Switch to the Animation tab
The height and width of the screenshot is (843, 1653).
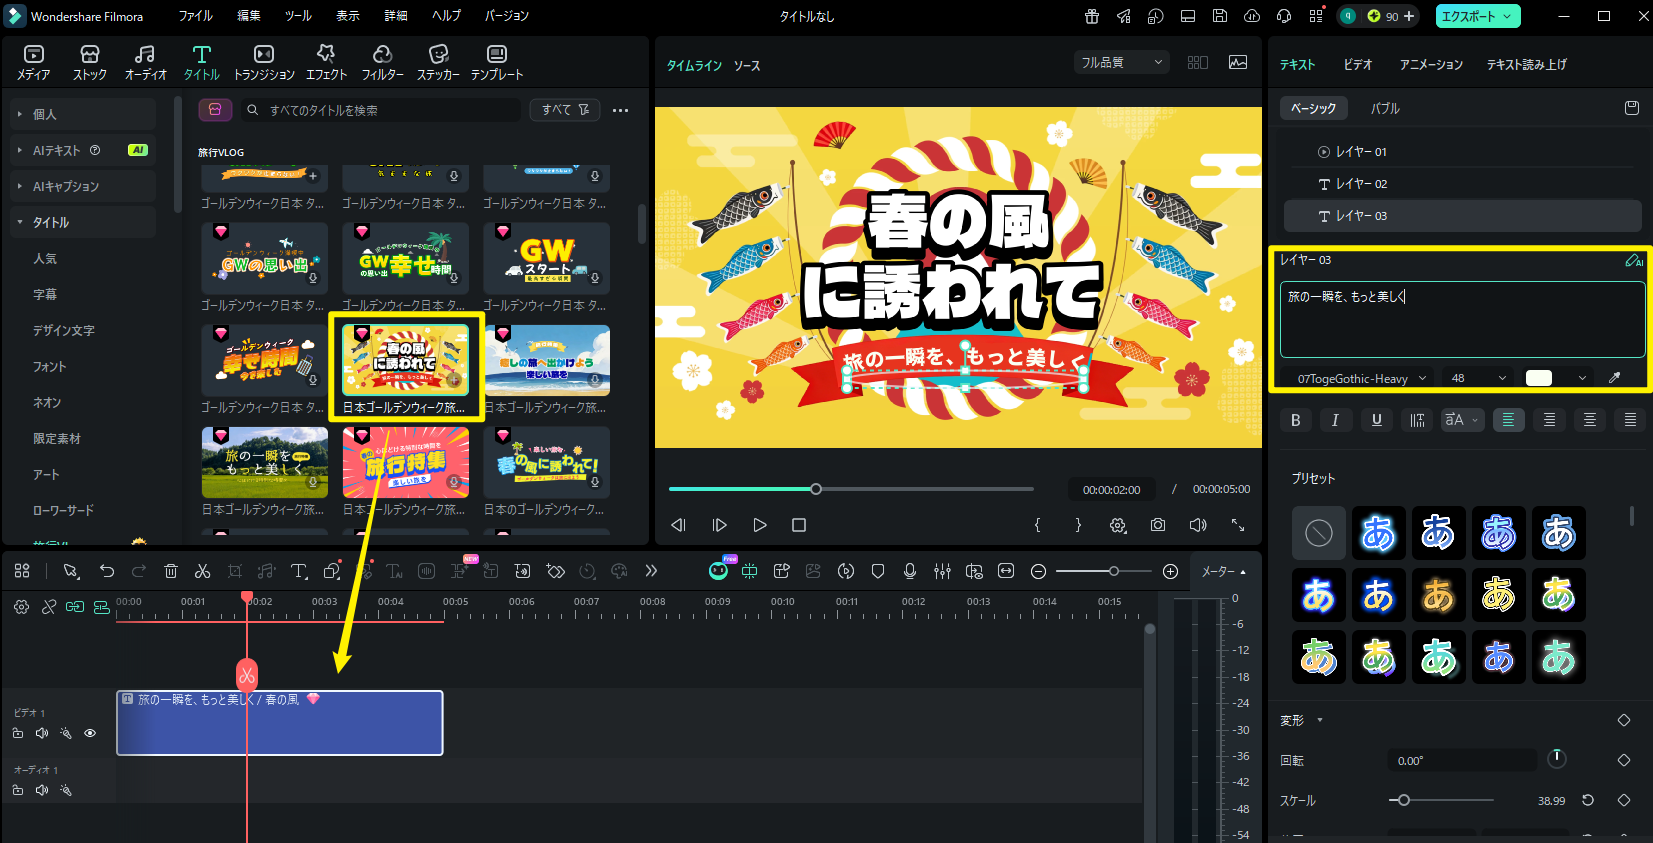pyautogui.click(x=1430, y=64)
